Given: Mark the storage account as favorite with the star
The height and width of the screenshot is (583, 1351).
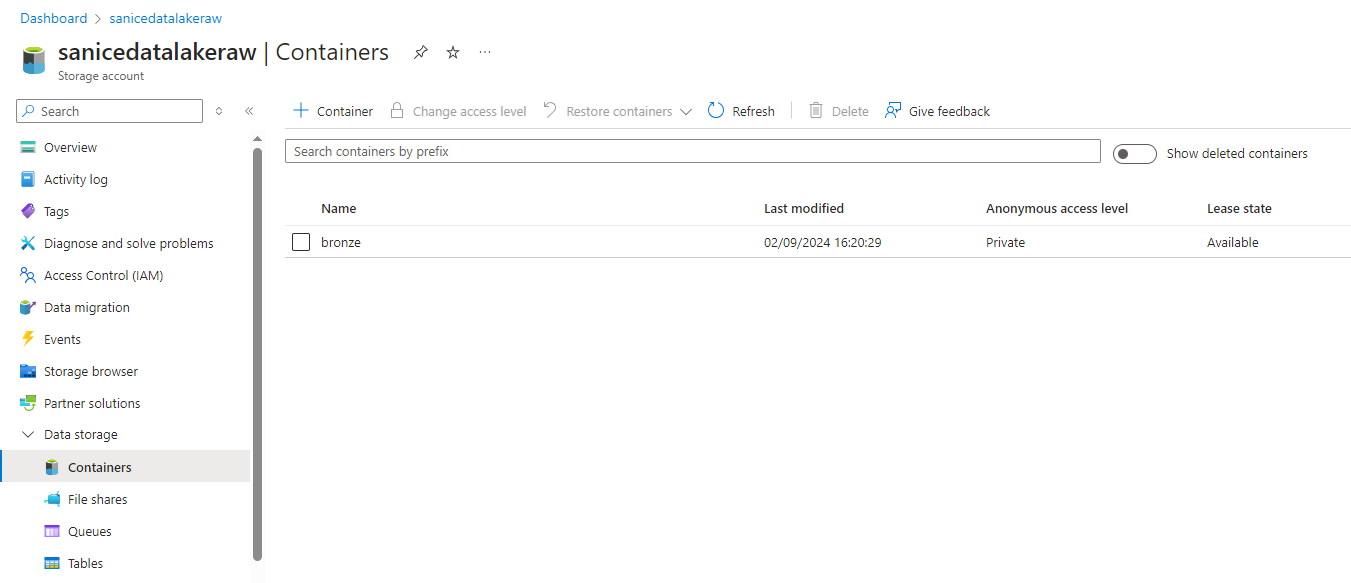Looking at the screenshot, I should point(453,53).
